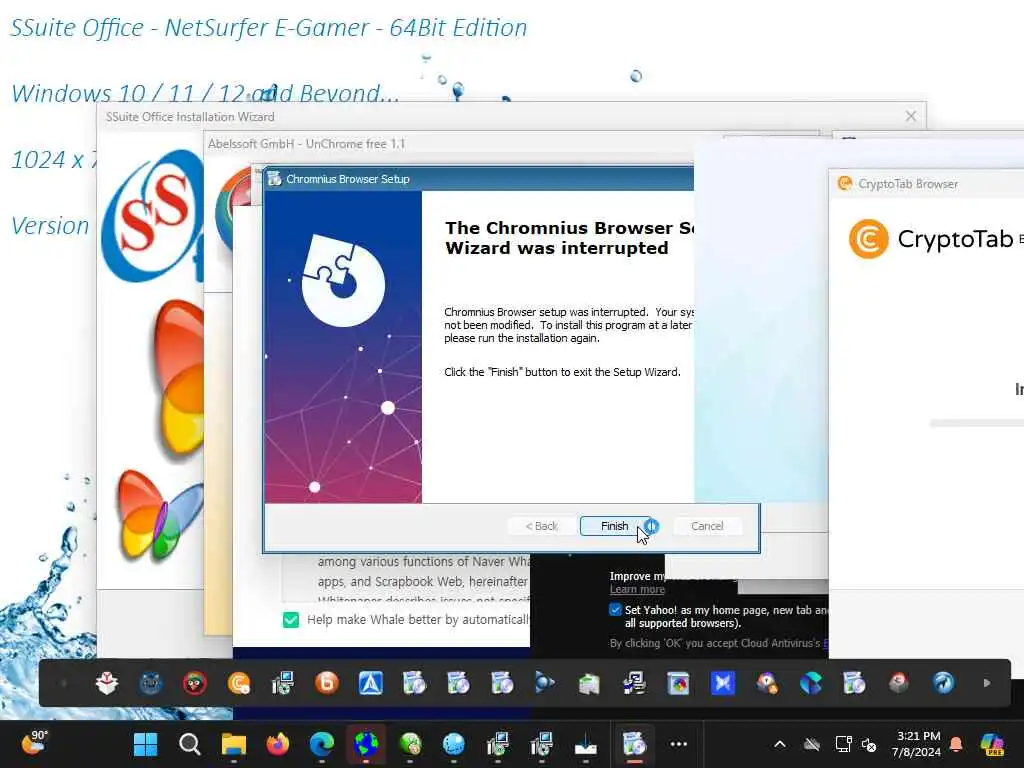Open the muted volume tray icon
This screenshot has width=1024, height=768.
pos(869,744)
